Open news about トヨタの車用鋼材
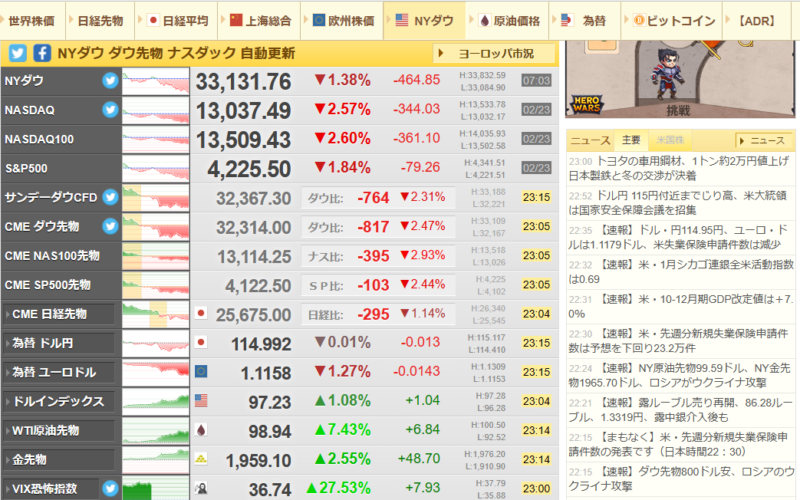Screen dimensions: 800x500 point(680,168)
